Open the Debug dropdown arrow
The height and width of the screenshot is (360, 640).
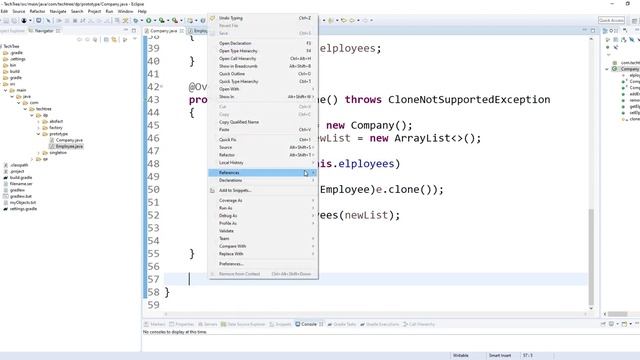(141, 20)
